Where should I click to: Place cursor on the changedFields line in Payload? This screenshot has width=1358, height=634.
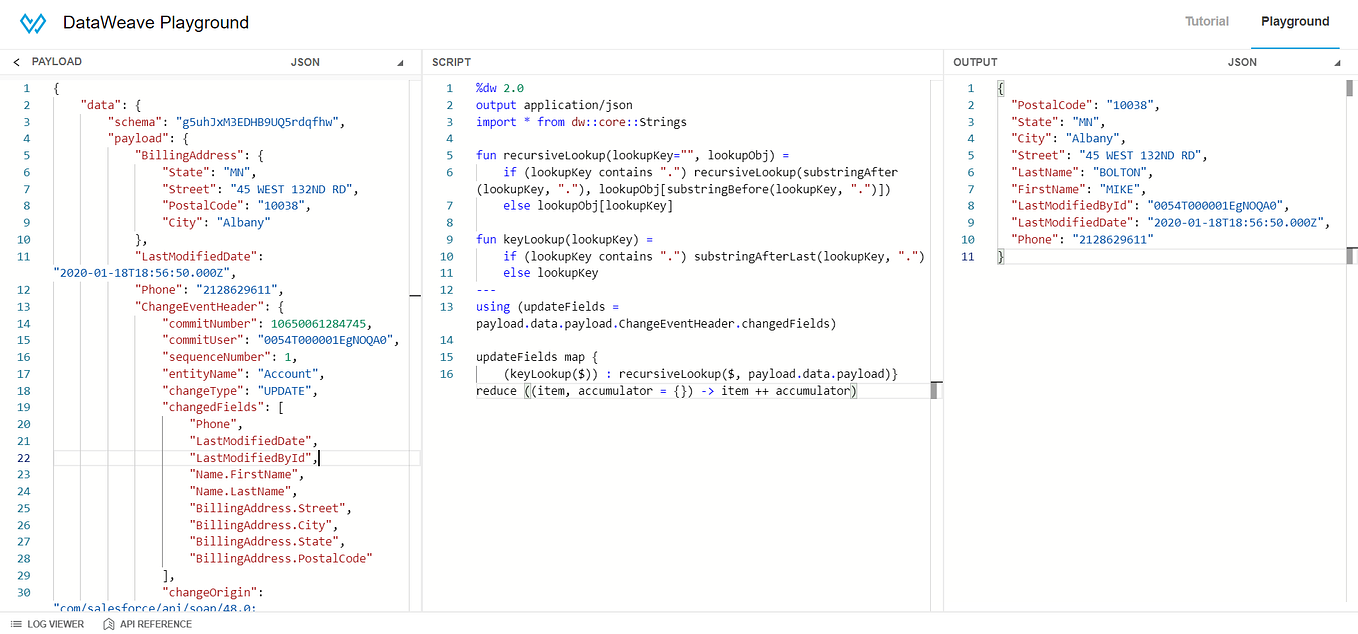tap(218, 406)
